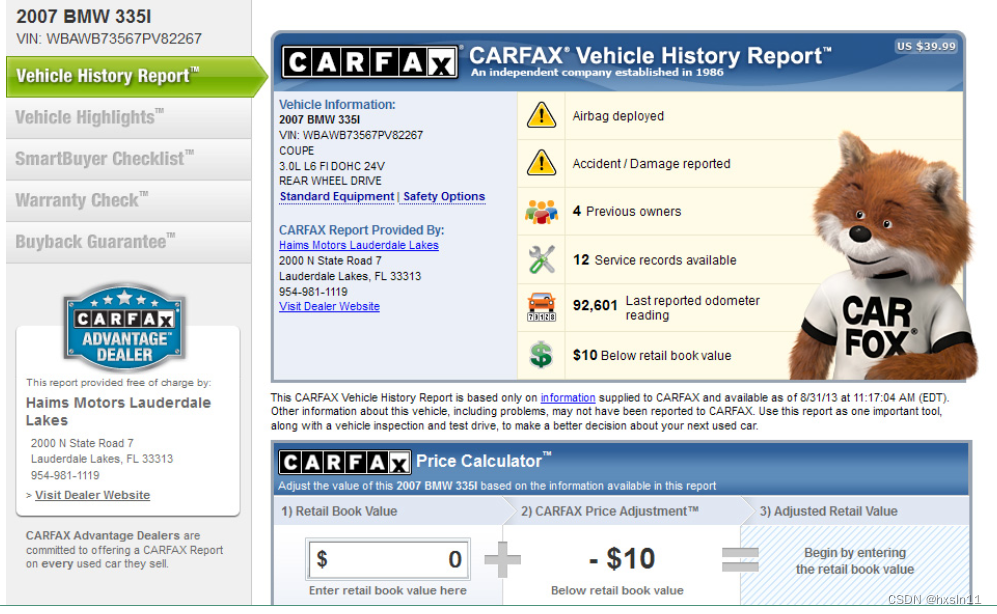Click the REAR WHEEL DRIVE text
The width and height of the screenshot is (997, 614).
tap(330, 181)
